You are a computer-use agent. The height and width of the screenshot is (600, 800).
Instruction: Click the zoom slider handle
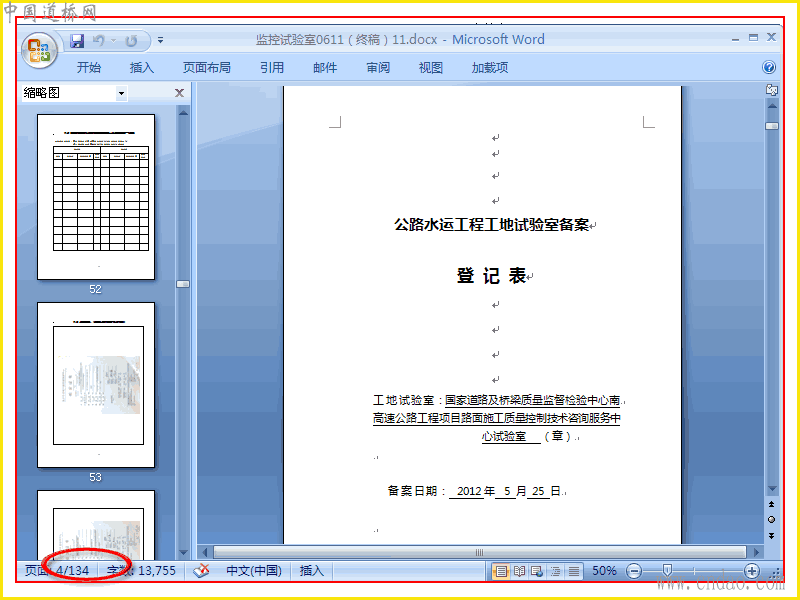(667, 570)
